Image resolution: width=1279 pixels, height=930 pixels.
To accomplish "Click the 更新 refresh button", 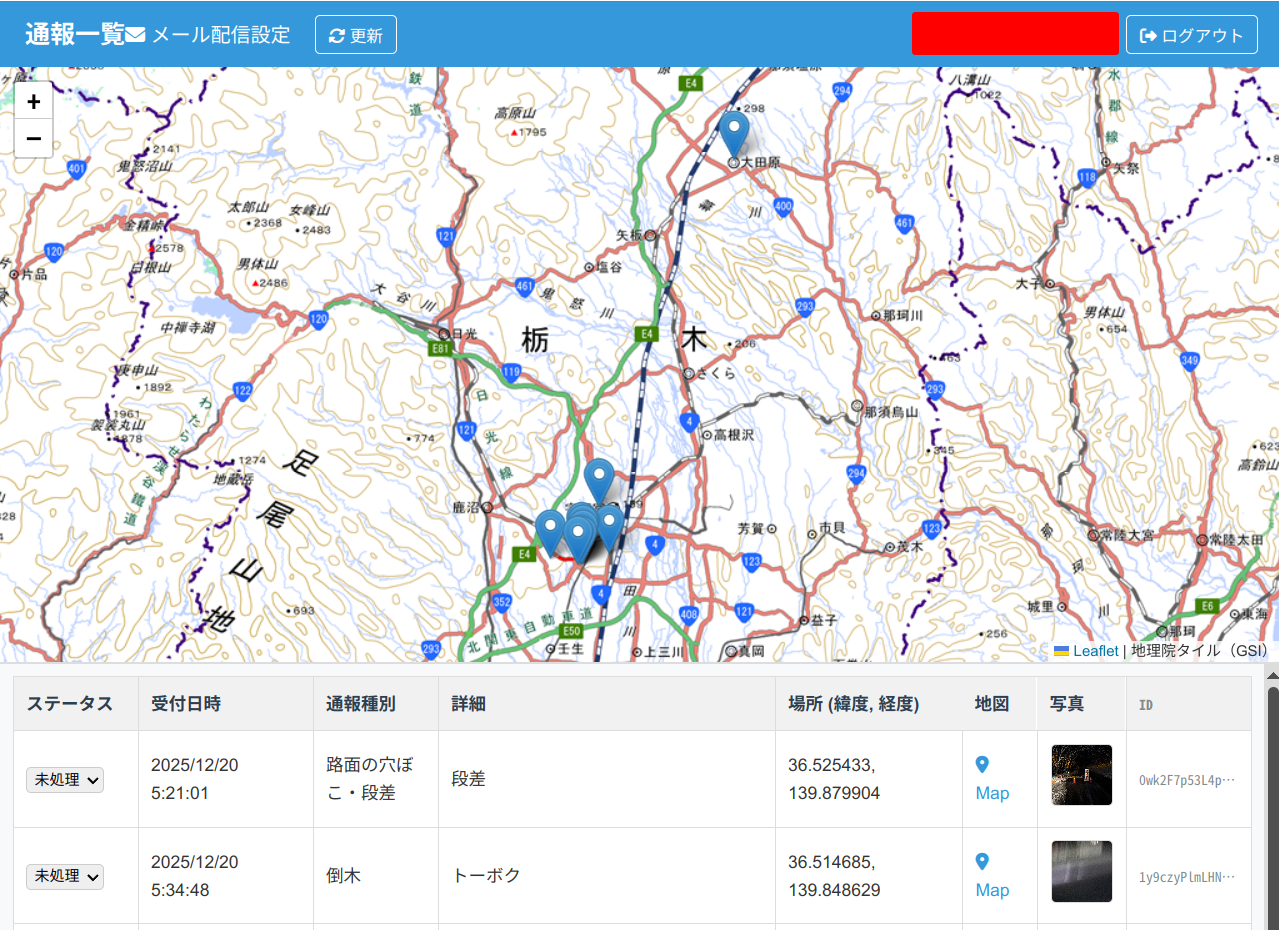I will (x=356, y=35).
